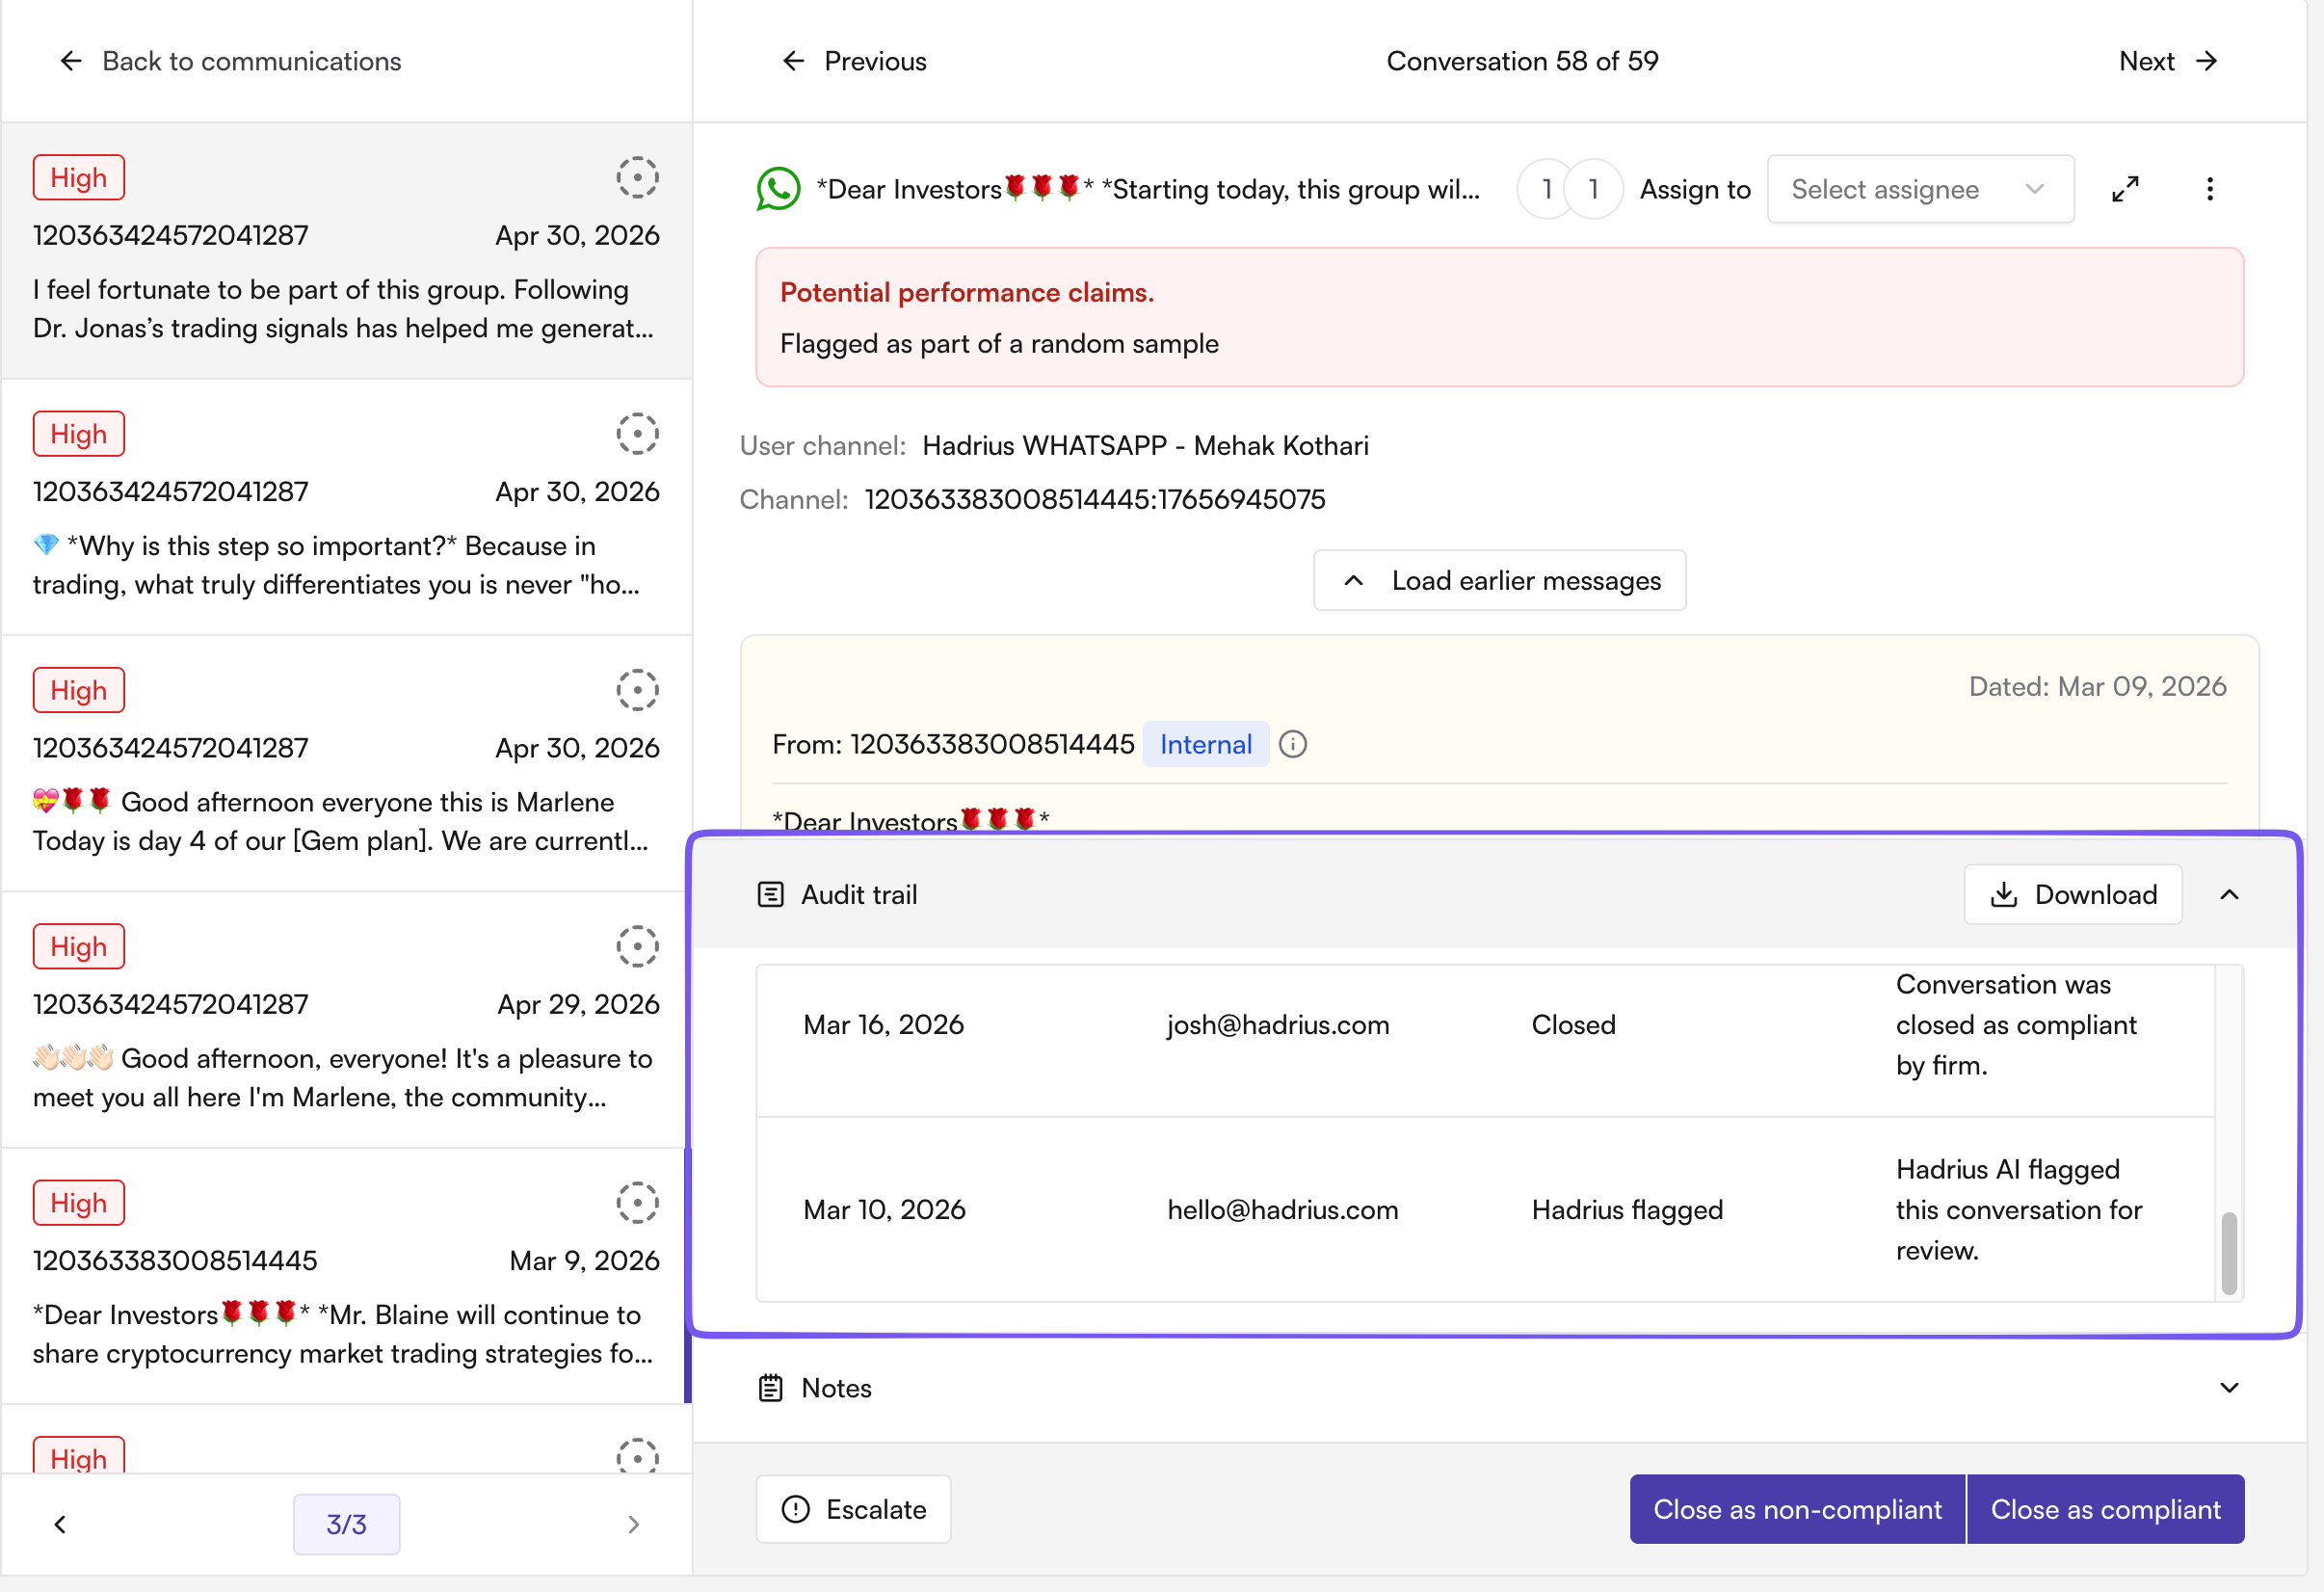This screenshot has height=1592, width=2324.
Task: Go to the Next conversation
Action: (x=2168, y=61)
